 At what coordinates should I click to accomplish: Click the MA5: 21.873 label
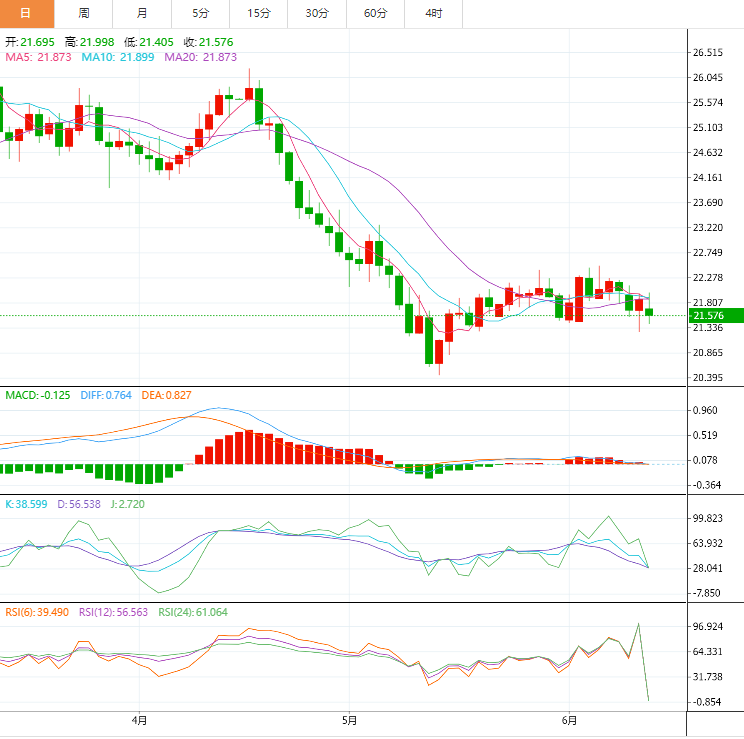(38, 57)
